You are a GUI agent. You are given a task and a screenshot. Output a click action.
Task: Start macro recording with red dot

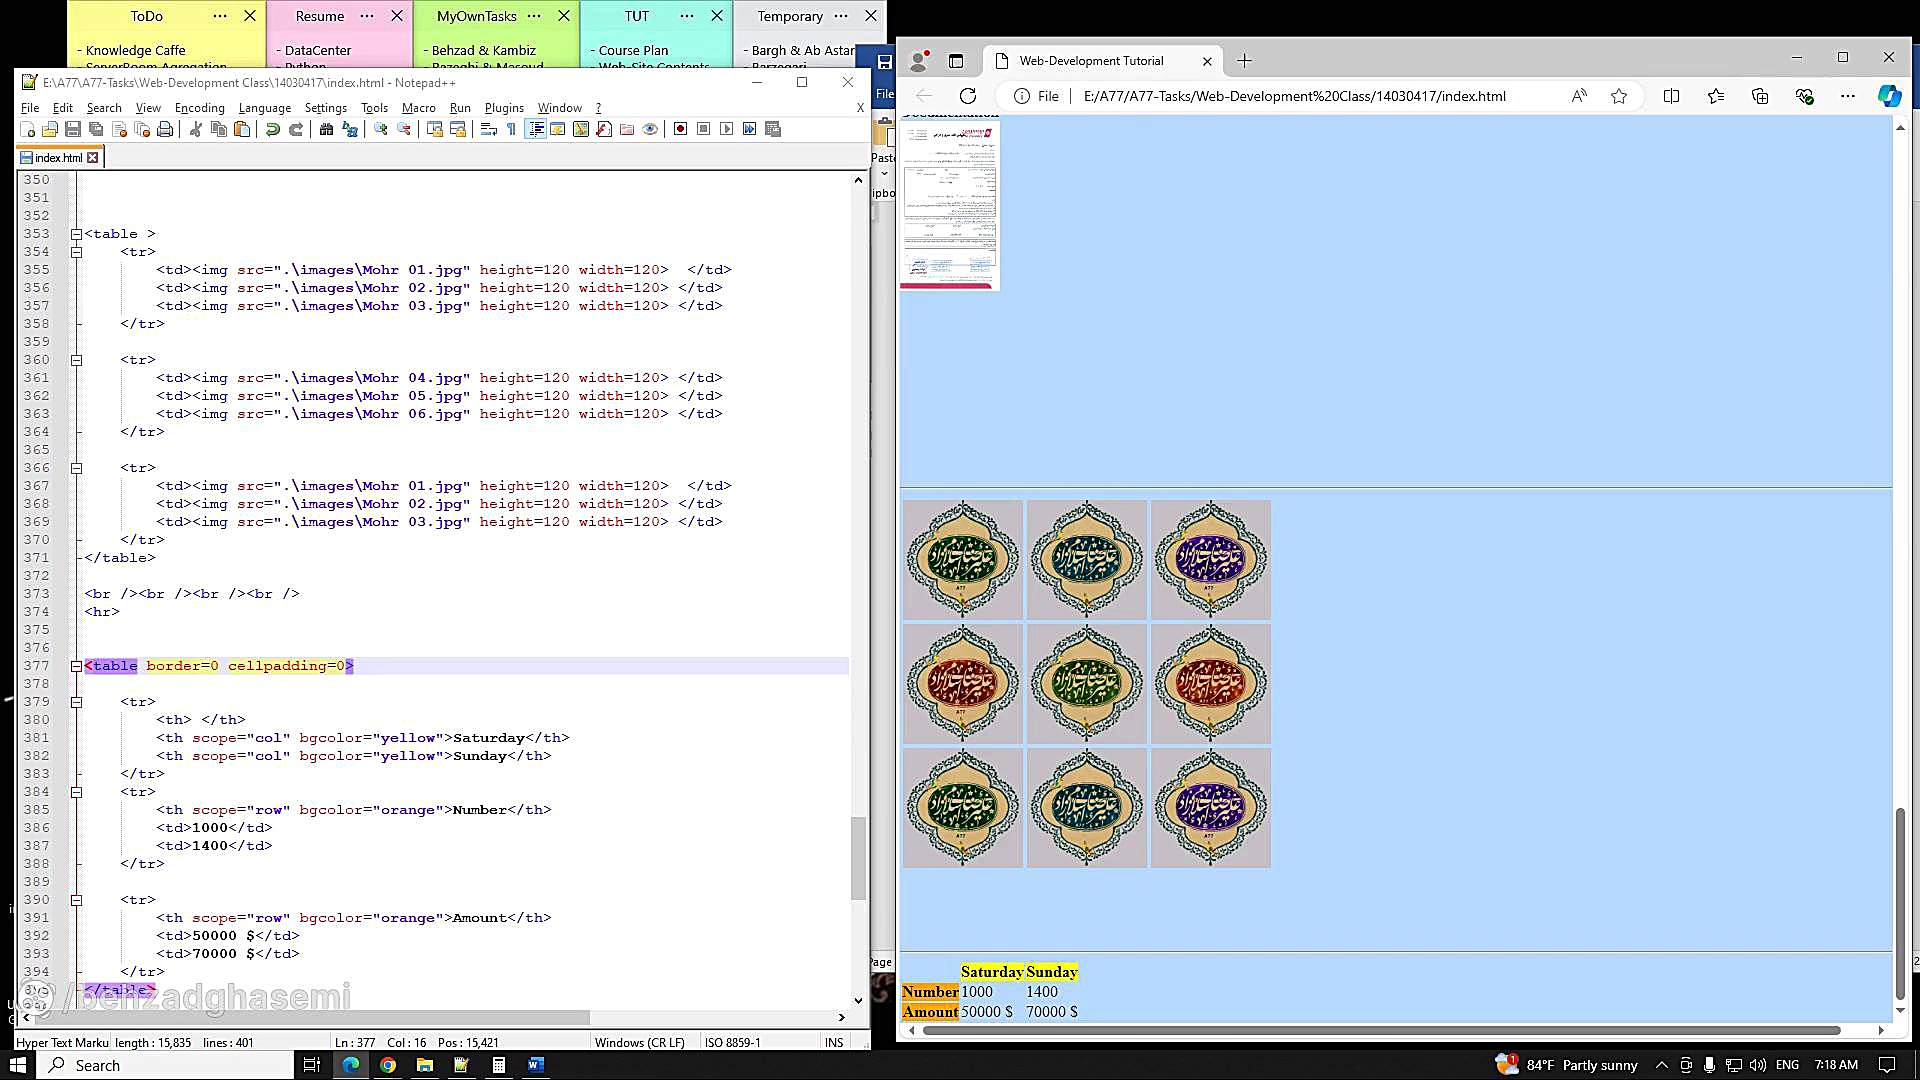[x=680, y=129]
